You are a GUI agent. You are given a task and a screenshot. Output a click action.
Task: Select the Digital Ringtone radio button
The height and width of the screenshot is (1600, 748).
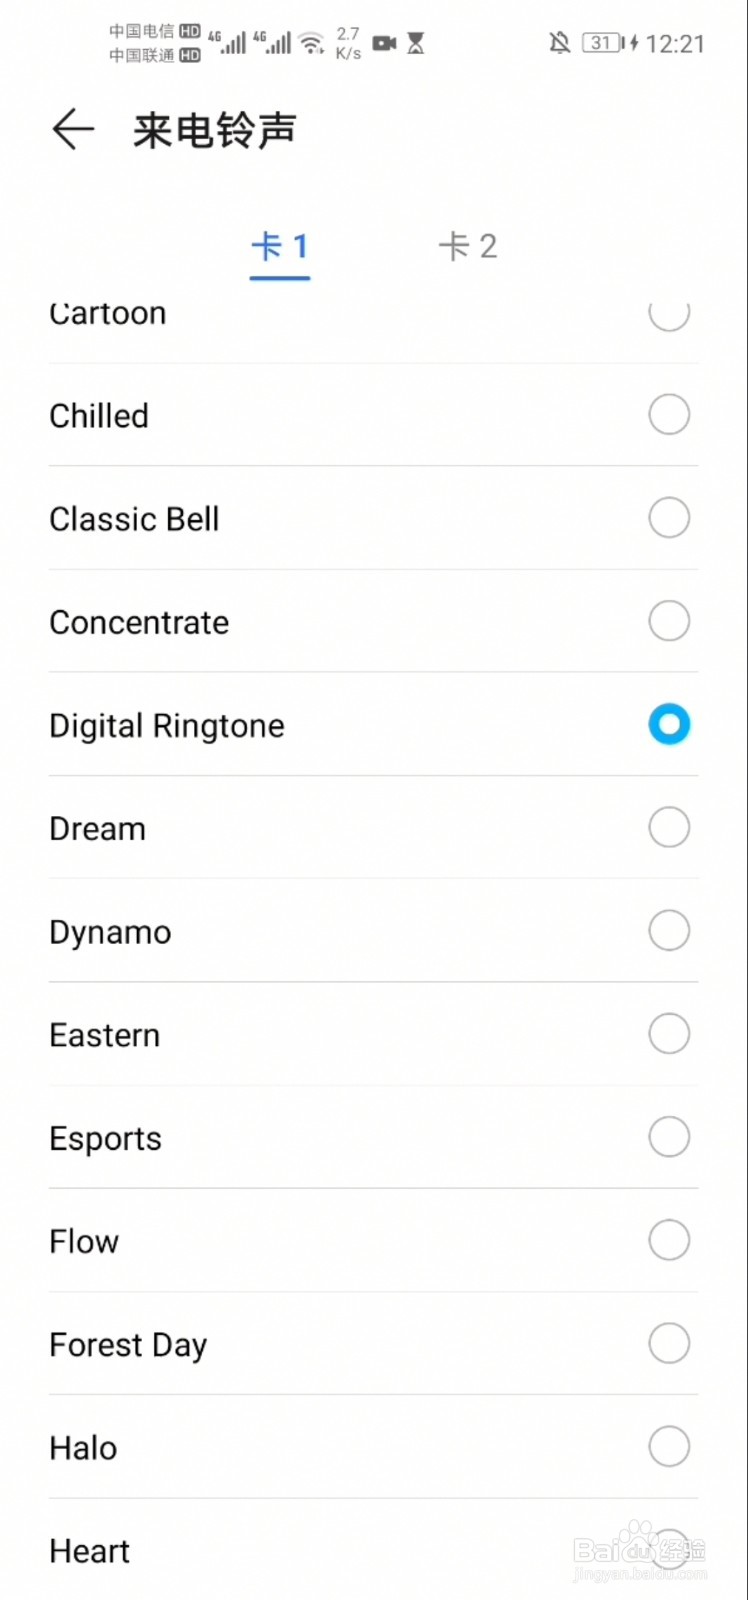coord(669,724)
